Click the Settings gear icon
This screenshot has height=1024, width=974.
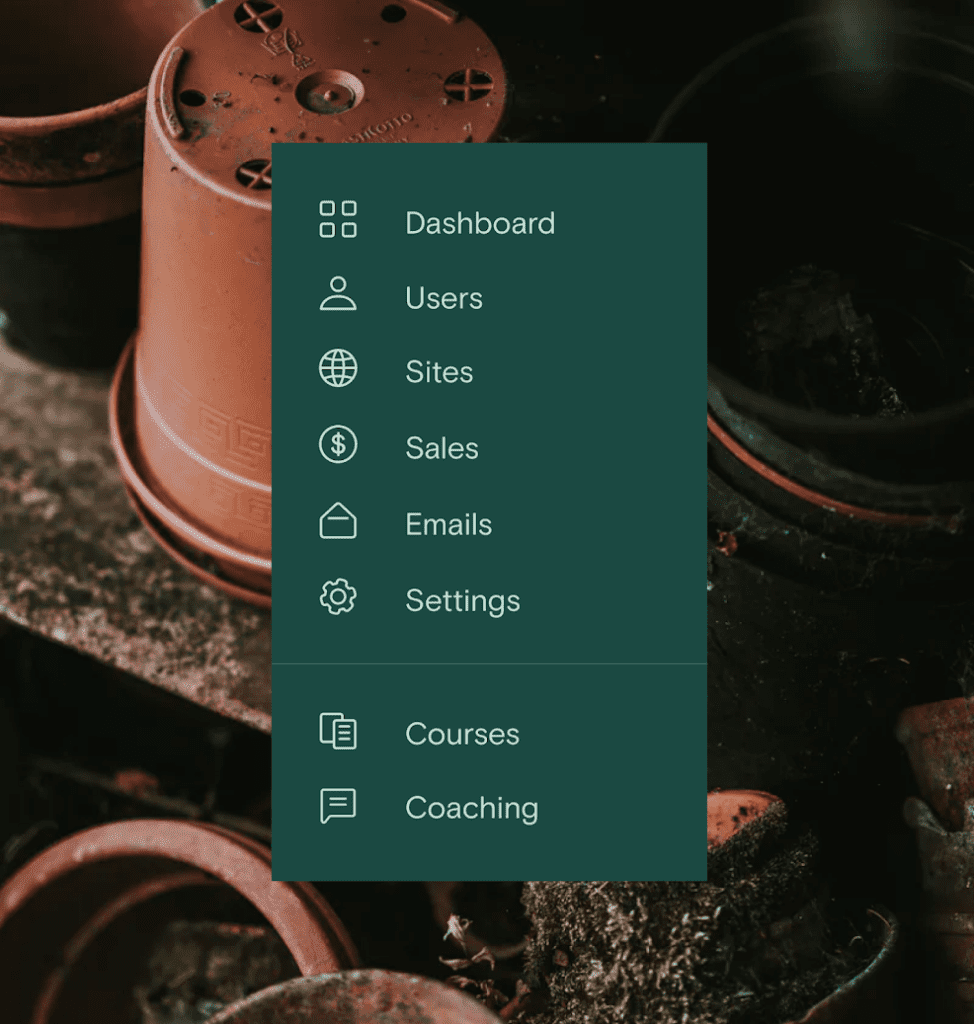(338, 597)
